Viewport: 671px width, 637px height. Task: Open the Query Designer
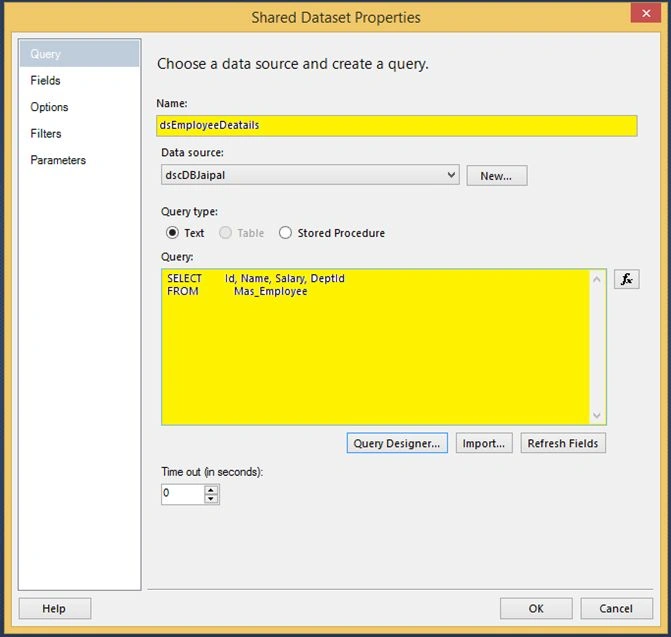(397, 443)
